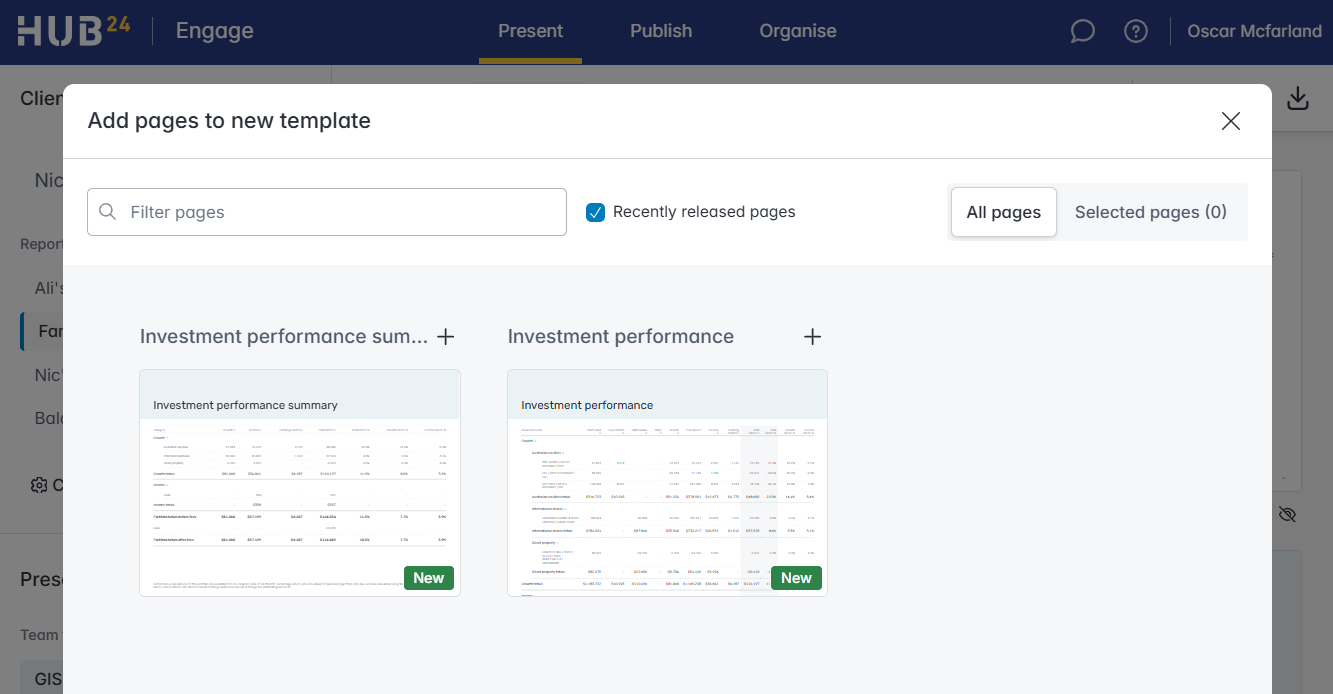The image size is (1333, 694).
Task: Switch to the Publish tab
Action: pos(661,31)
